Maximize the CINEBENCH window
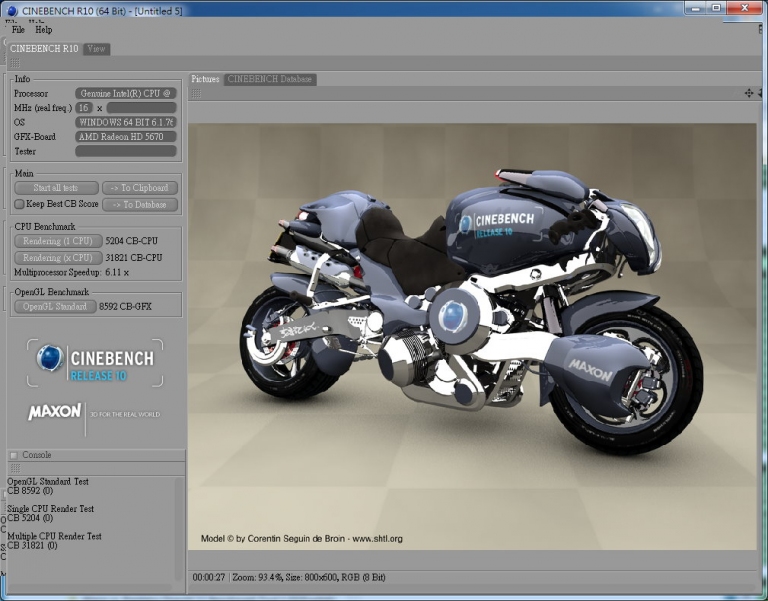The image size is (768, 601). click(716, 8)
